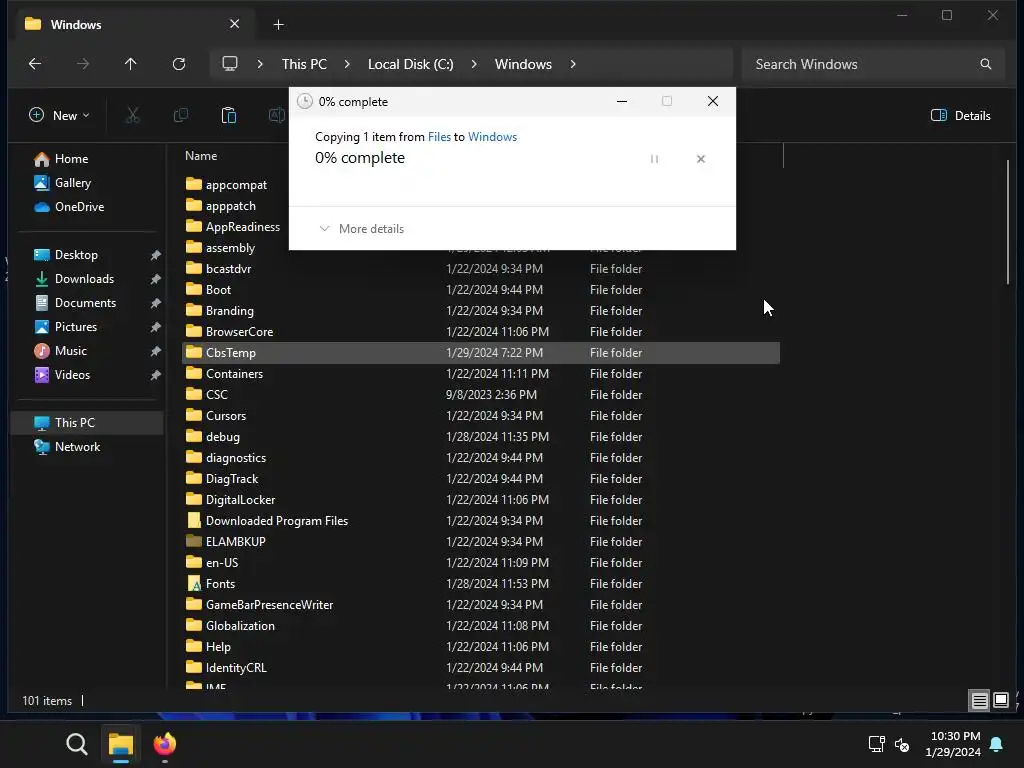Screen dimensions: 1024x768
Task: Expand the chevron after Local Disk (C:)
Action: coord(474,64)
